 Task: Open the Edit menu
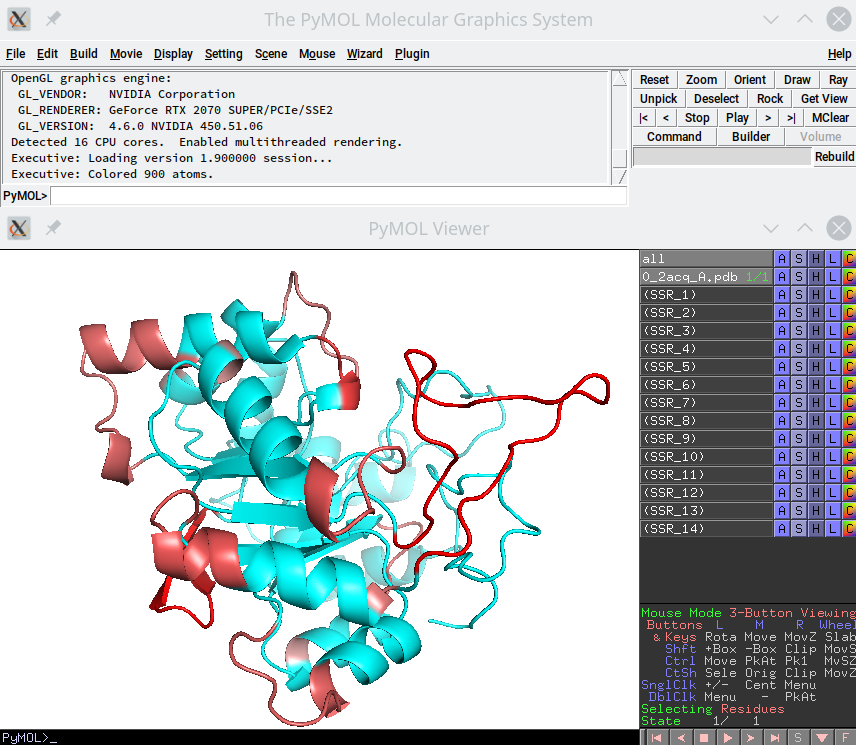coord(47,53)
